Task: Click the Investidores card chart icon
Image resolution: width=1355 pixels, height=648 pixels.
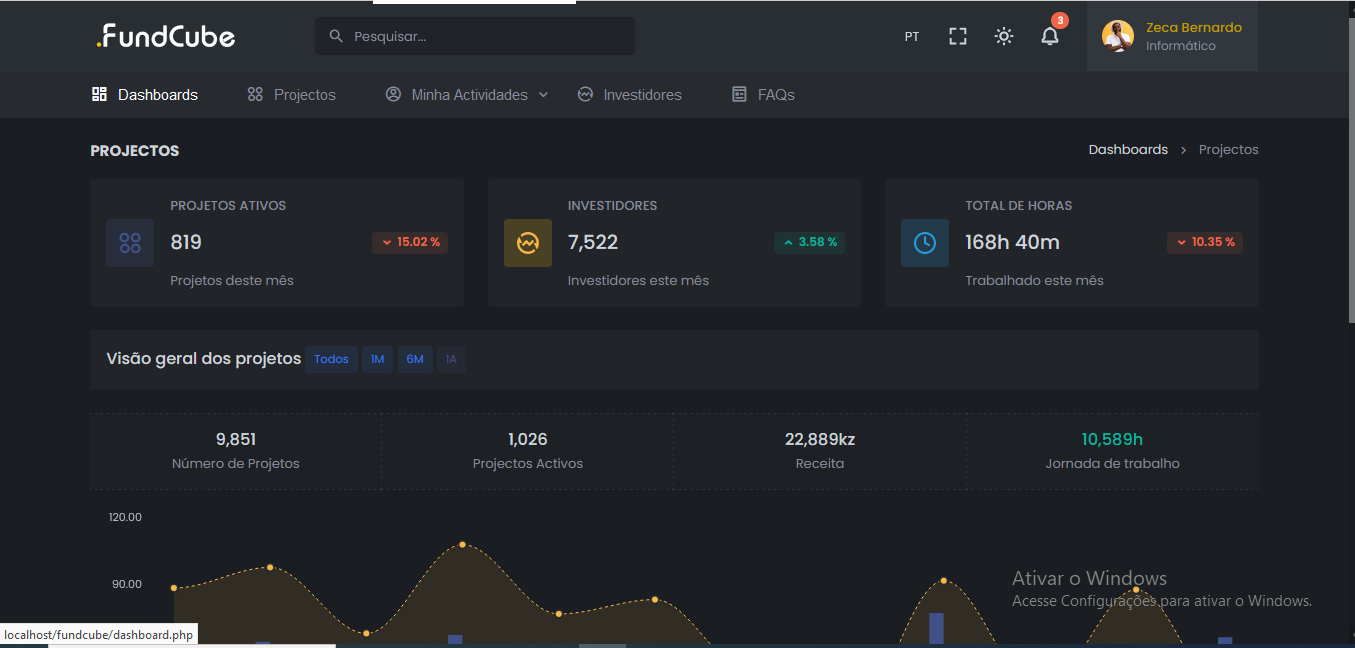Action: tap(527, 243)
